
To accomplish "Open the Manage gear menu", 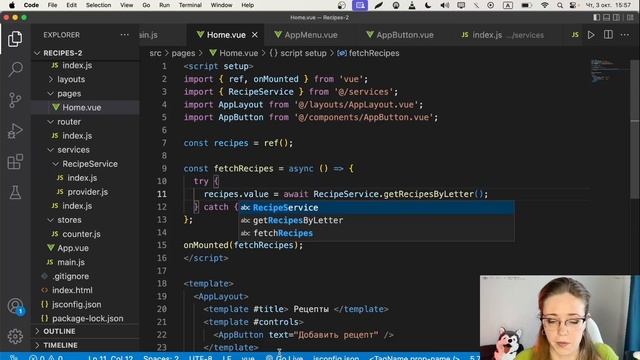I will pos(15,336).
